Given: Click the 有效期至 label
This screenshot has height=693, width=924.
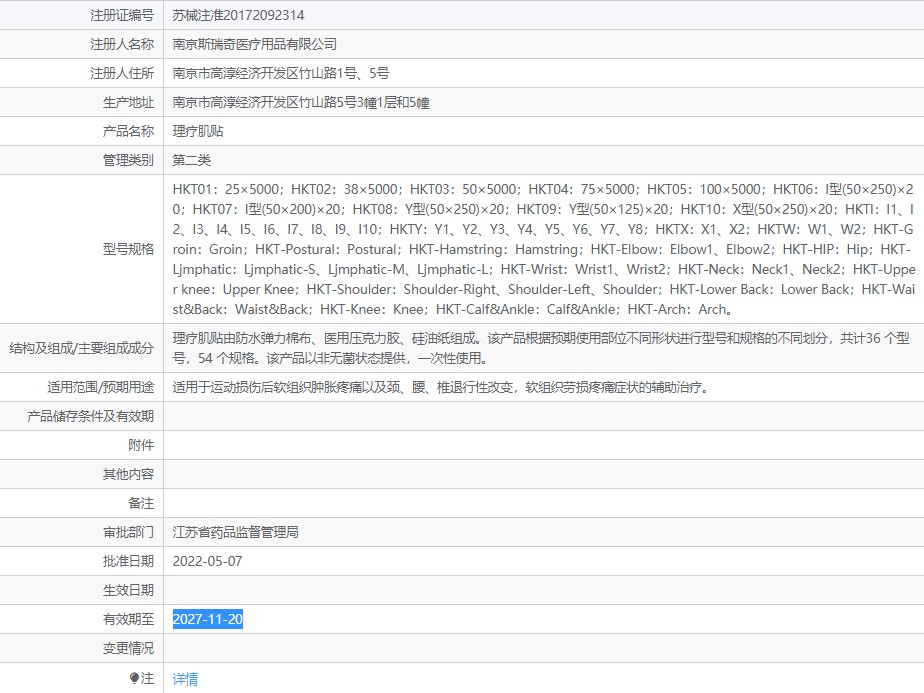Looking at the screenshot, I should coord(128,619).
